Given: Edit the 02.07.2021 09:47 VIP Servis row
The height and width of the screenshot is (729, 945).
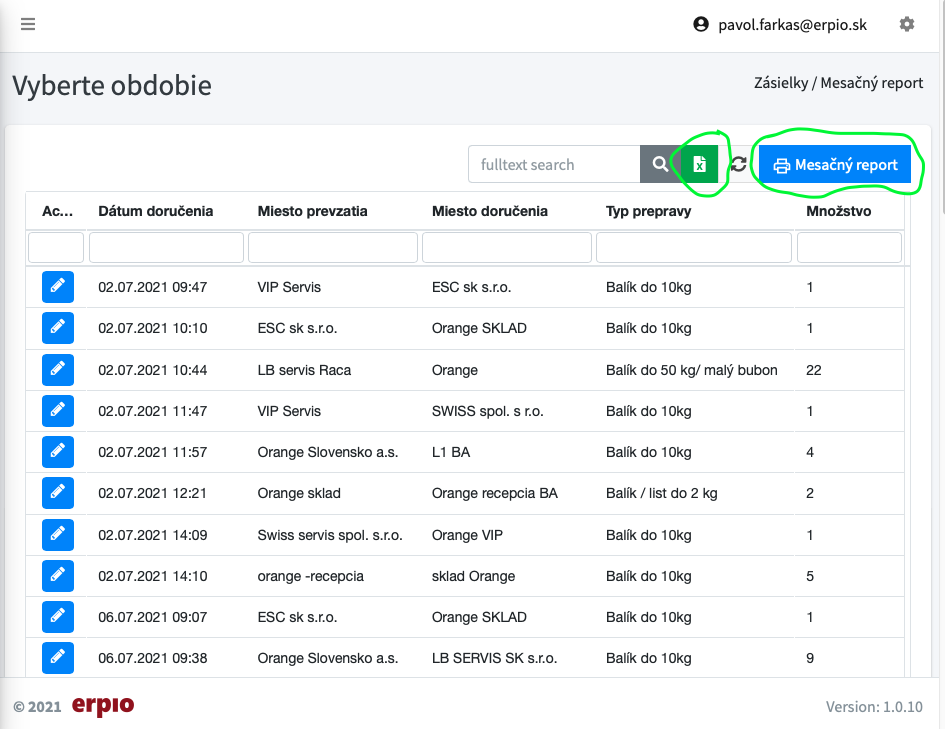Looking at the screenshot, I should pos(58,287).
